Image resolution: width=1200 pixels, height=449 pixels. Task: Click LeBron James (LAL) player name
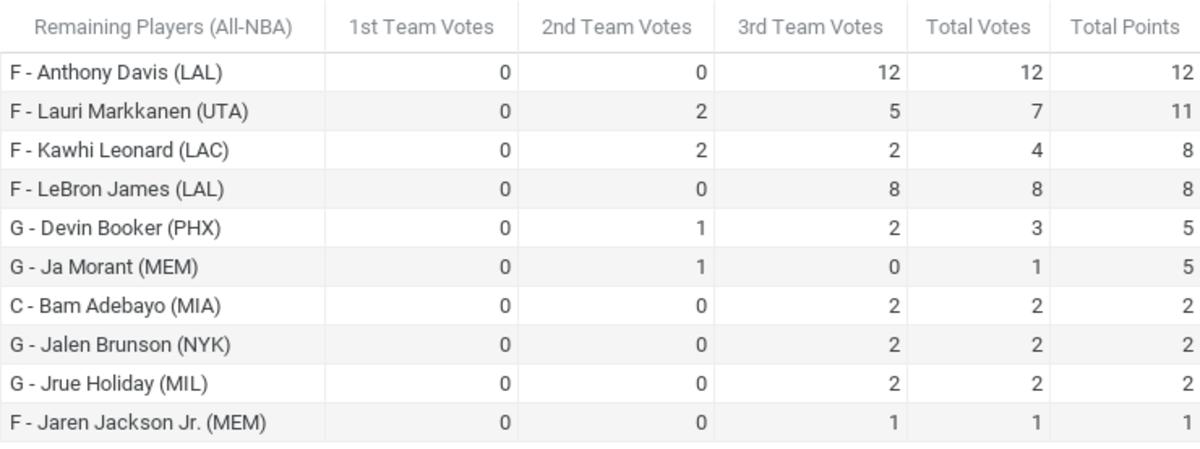(117, 189)
